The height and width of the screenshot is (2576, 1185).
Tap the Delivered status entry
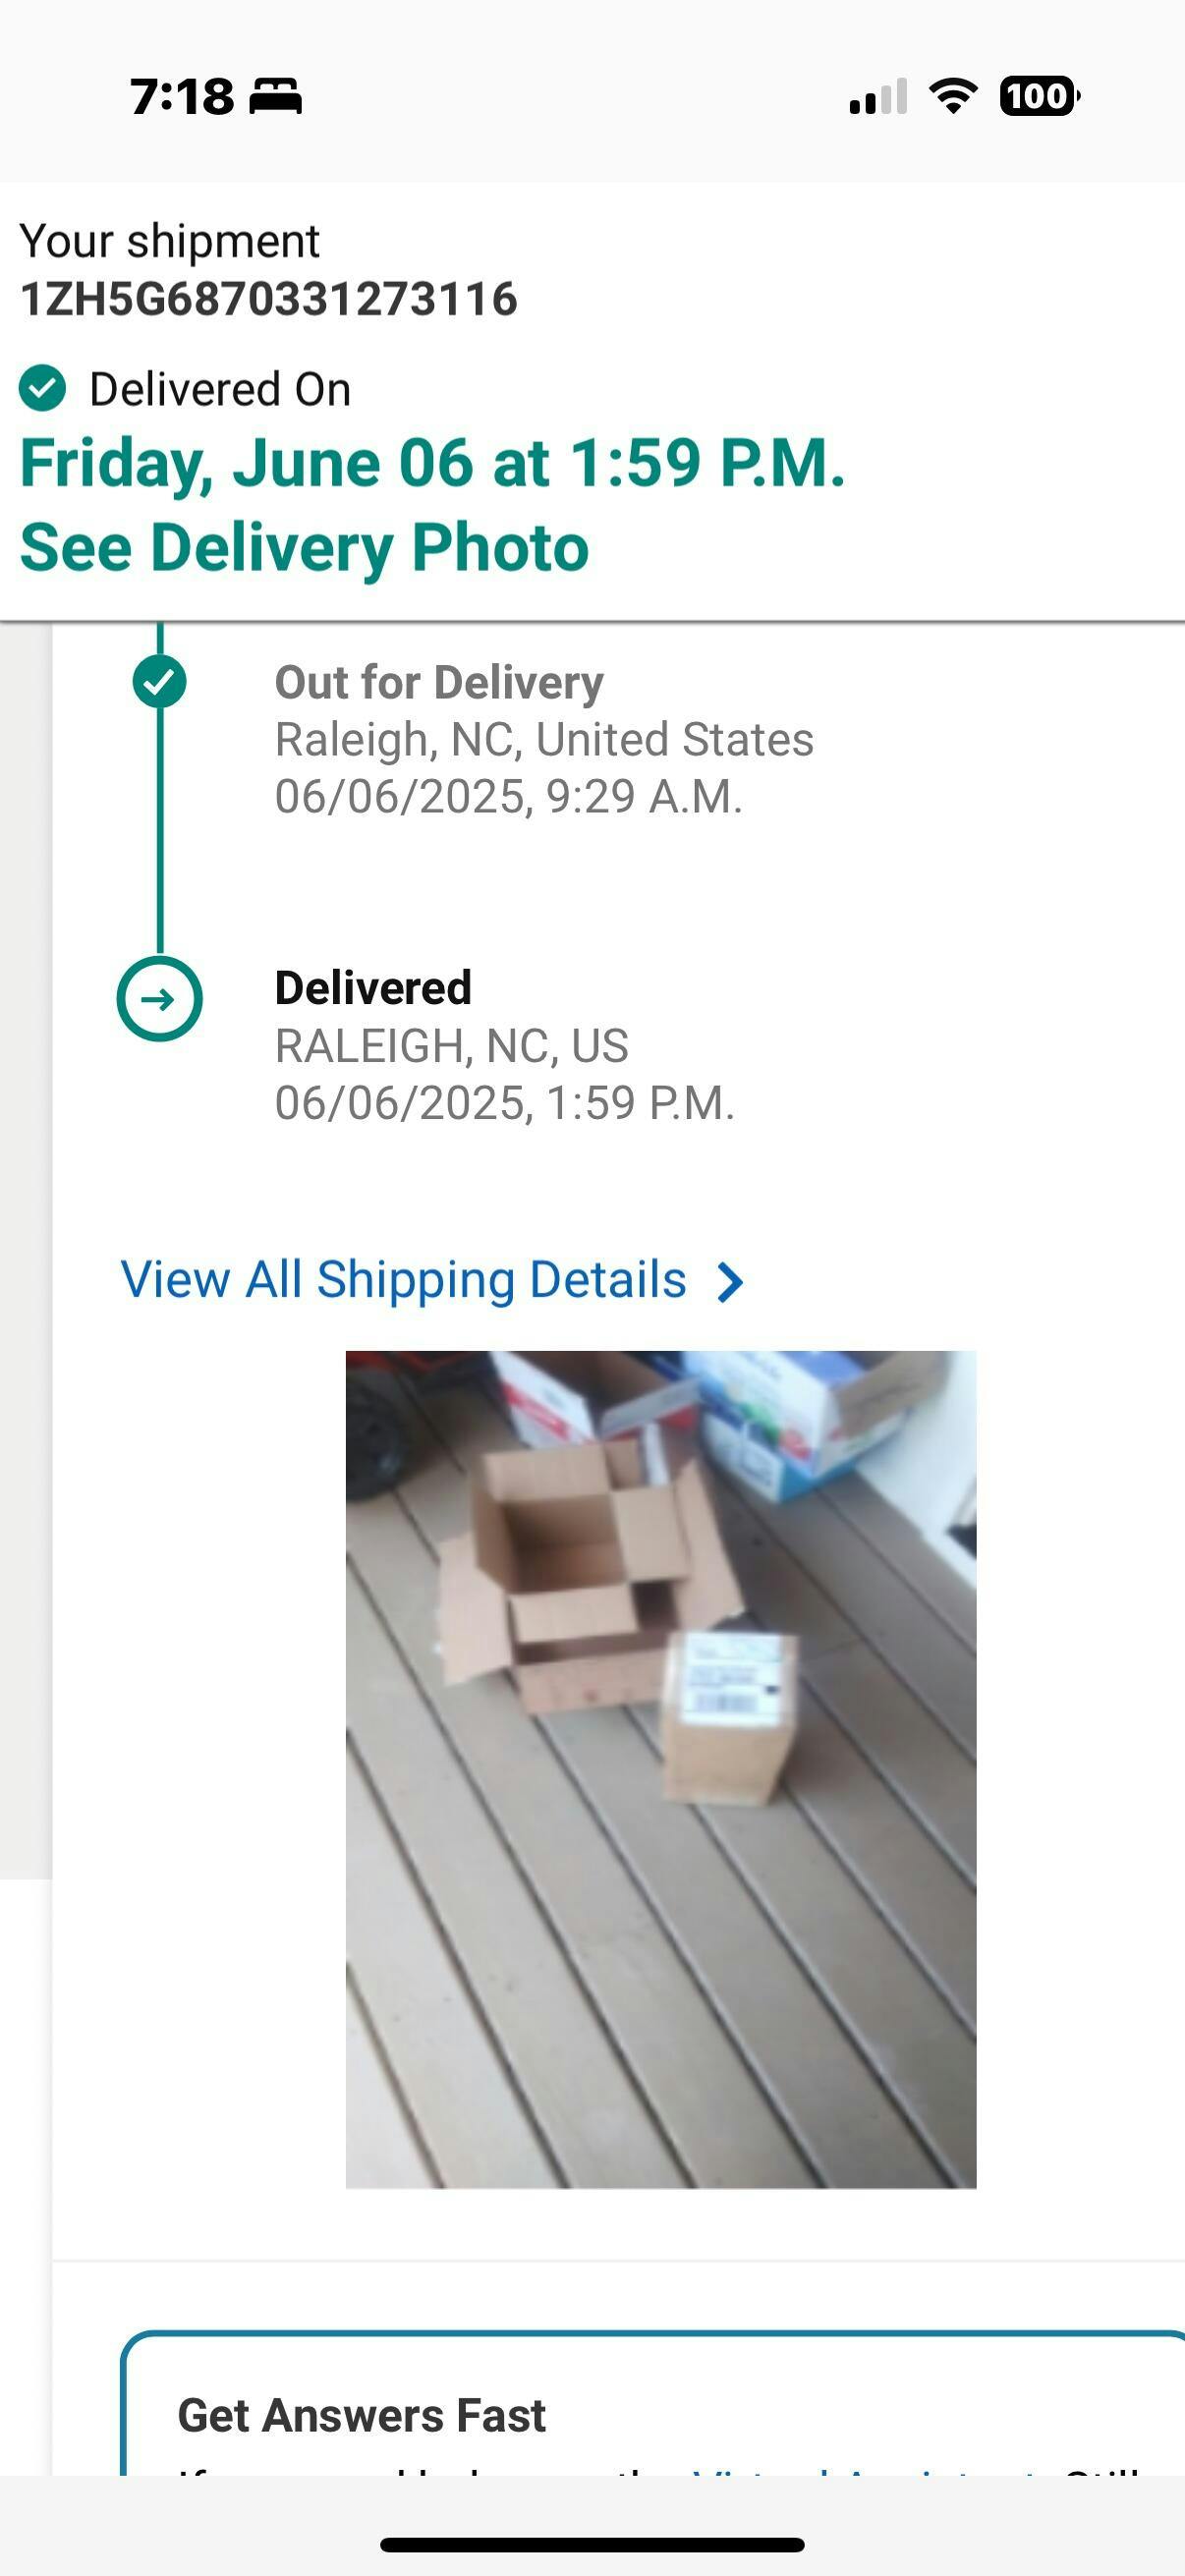505,1045
